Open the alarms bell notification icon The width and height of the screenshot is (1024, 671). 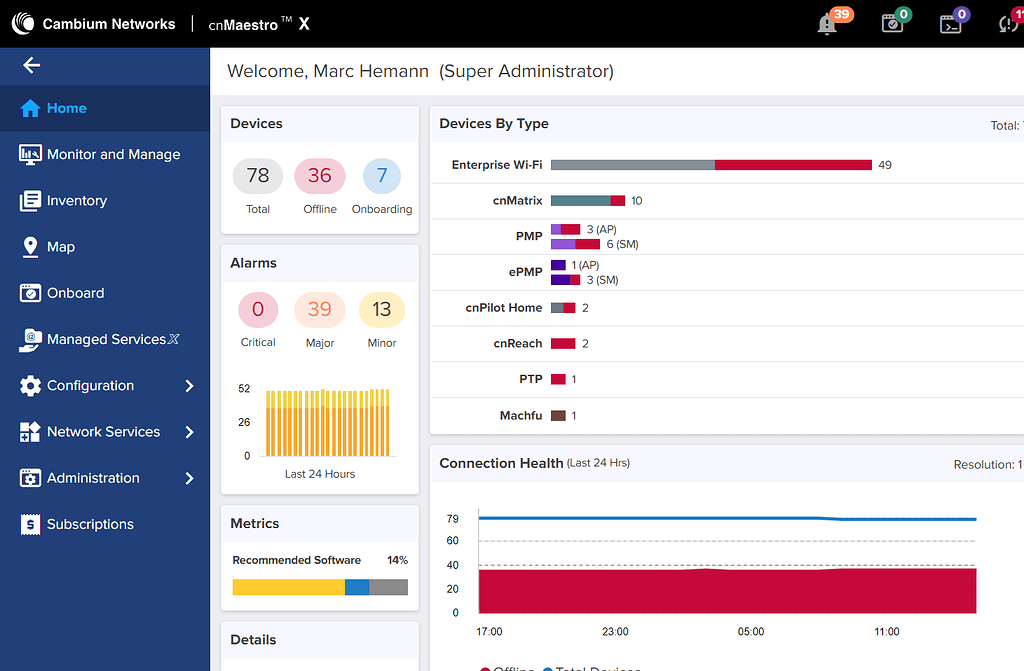[x=827, y=25]
